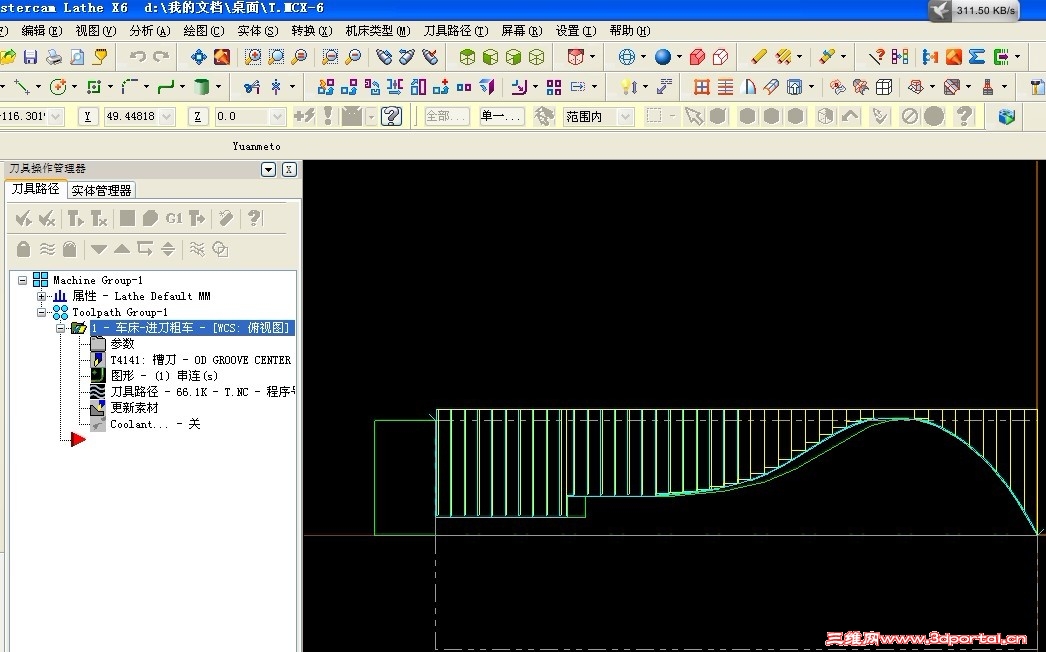Screen dimensions: 1046x652
Task: Click the G1 post-process icon
Action: (174, 218)
